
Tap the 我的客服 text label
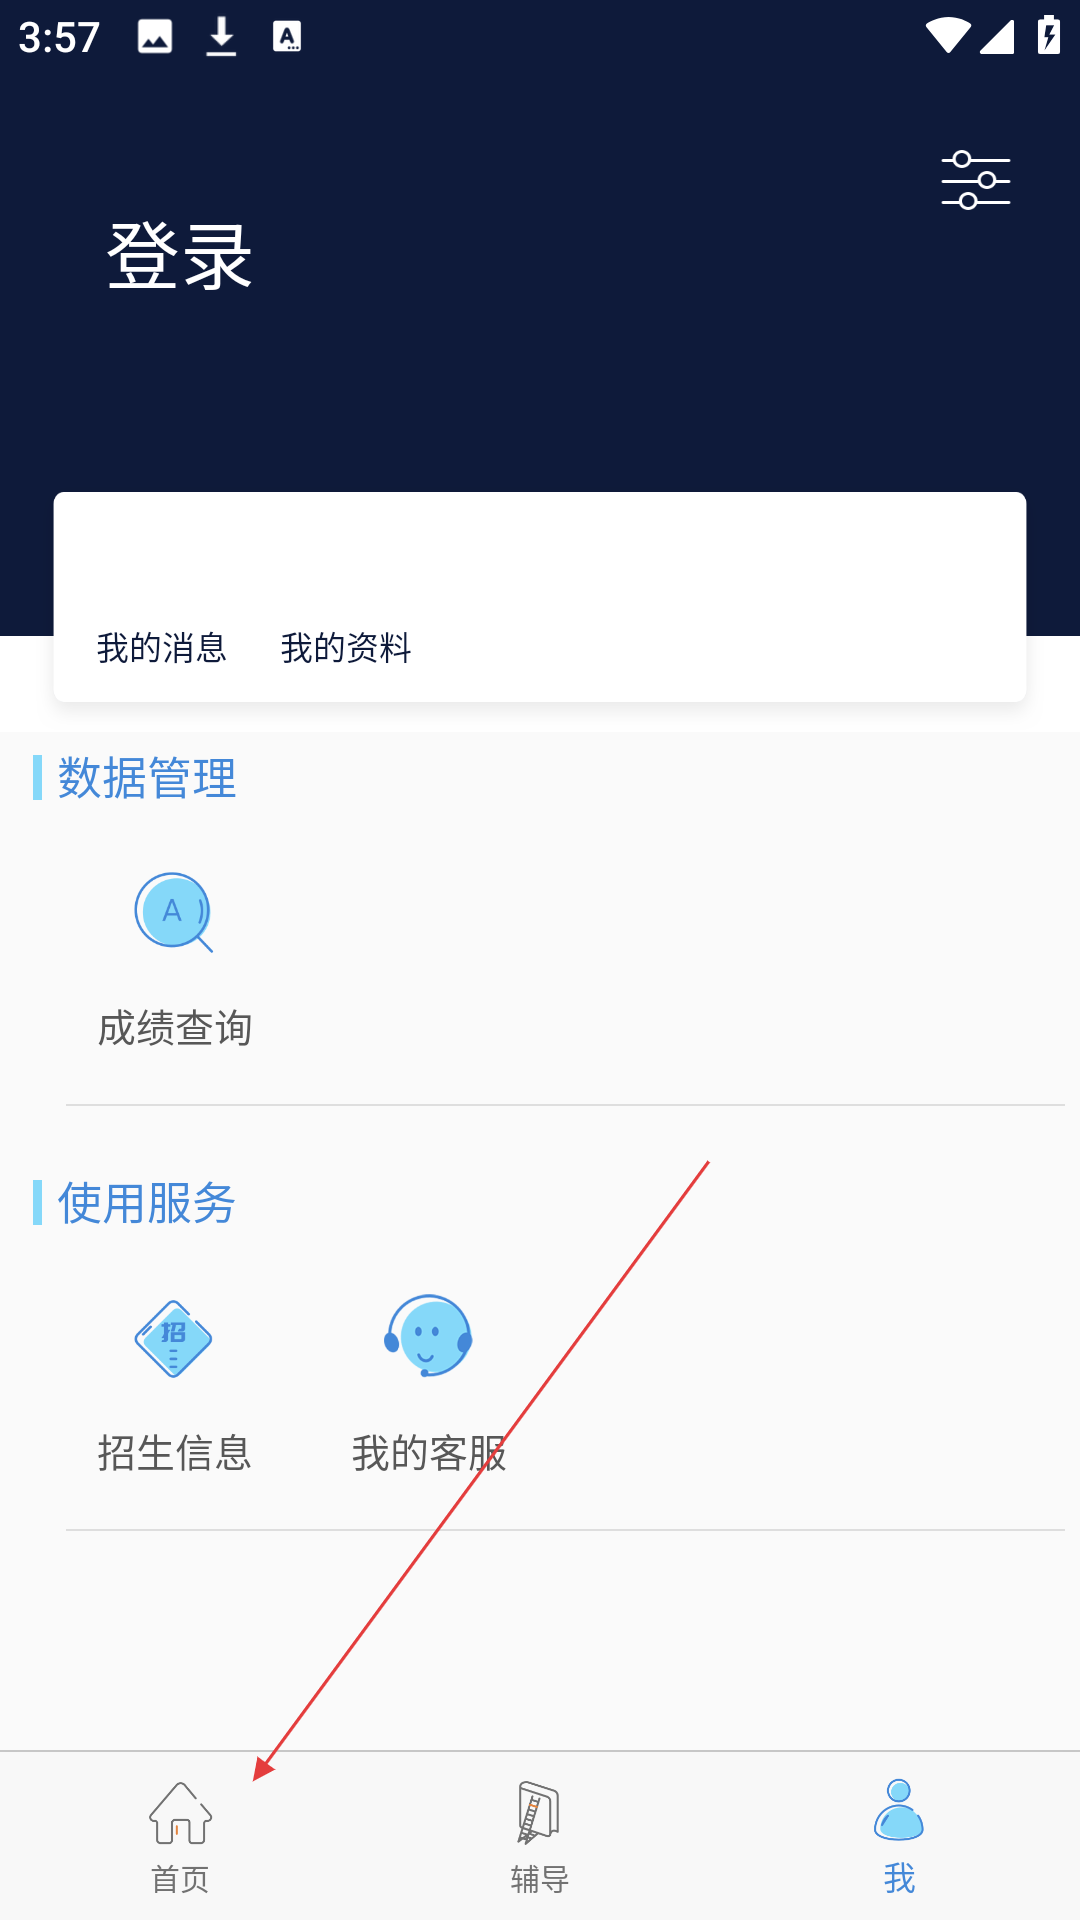[x=429, y=1453]
